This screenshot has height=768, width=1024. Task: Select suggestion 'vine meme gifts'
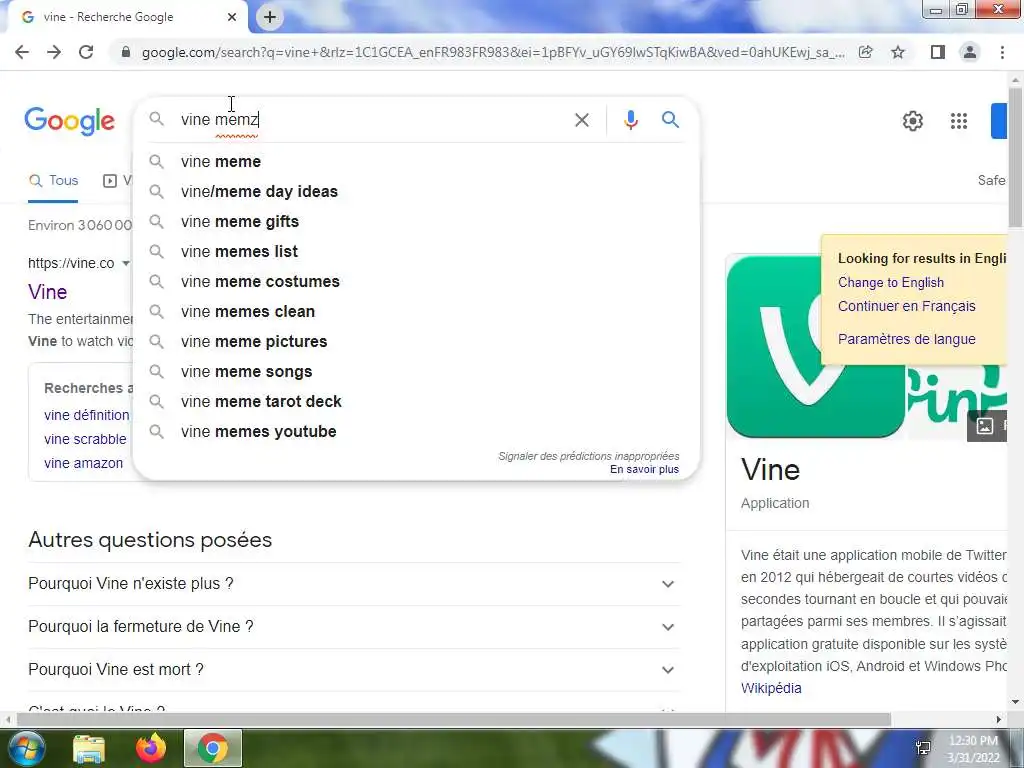416,221
